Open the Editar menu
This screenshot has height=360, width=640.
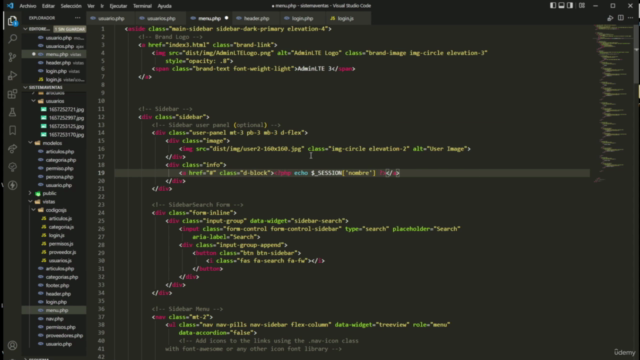(x=48, y=6)
